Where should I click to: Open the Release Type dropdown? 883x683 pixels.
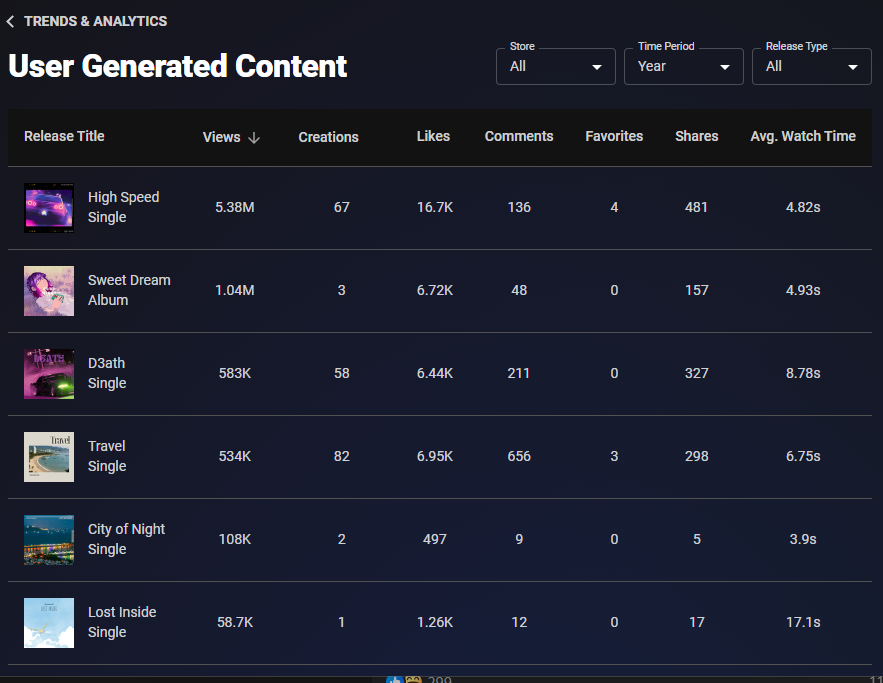(x=811, y=66)
